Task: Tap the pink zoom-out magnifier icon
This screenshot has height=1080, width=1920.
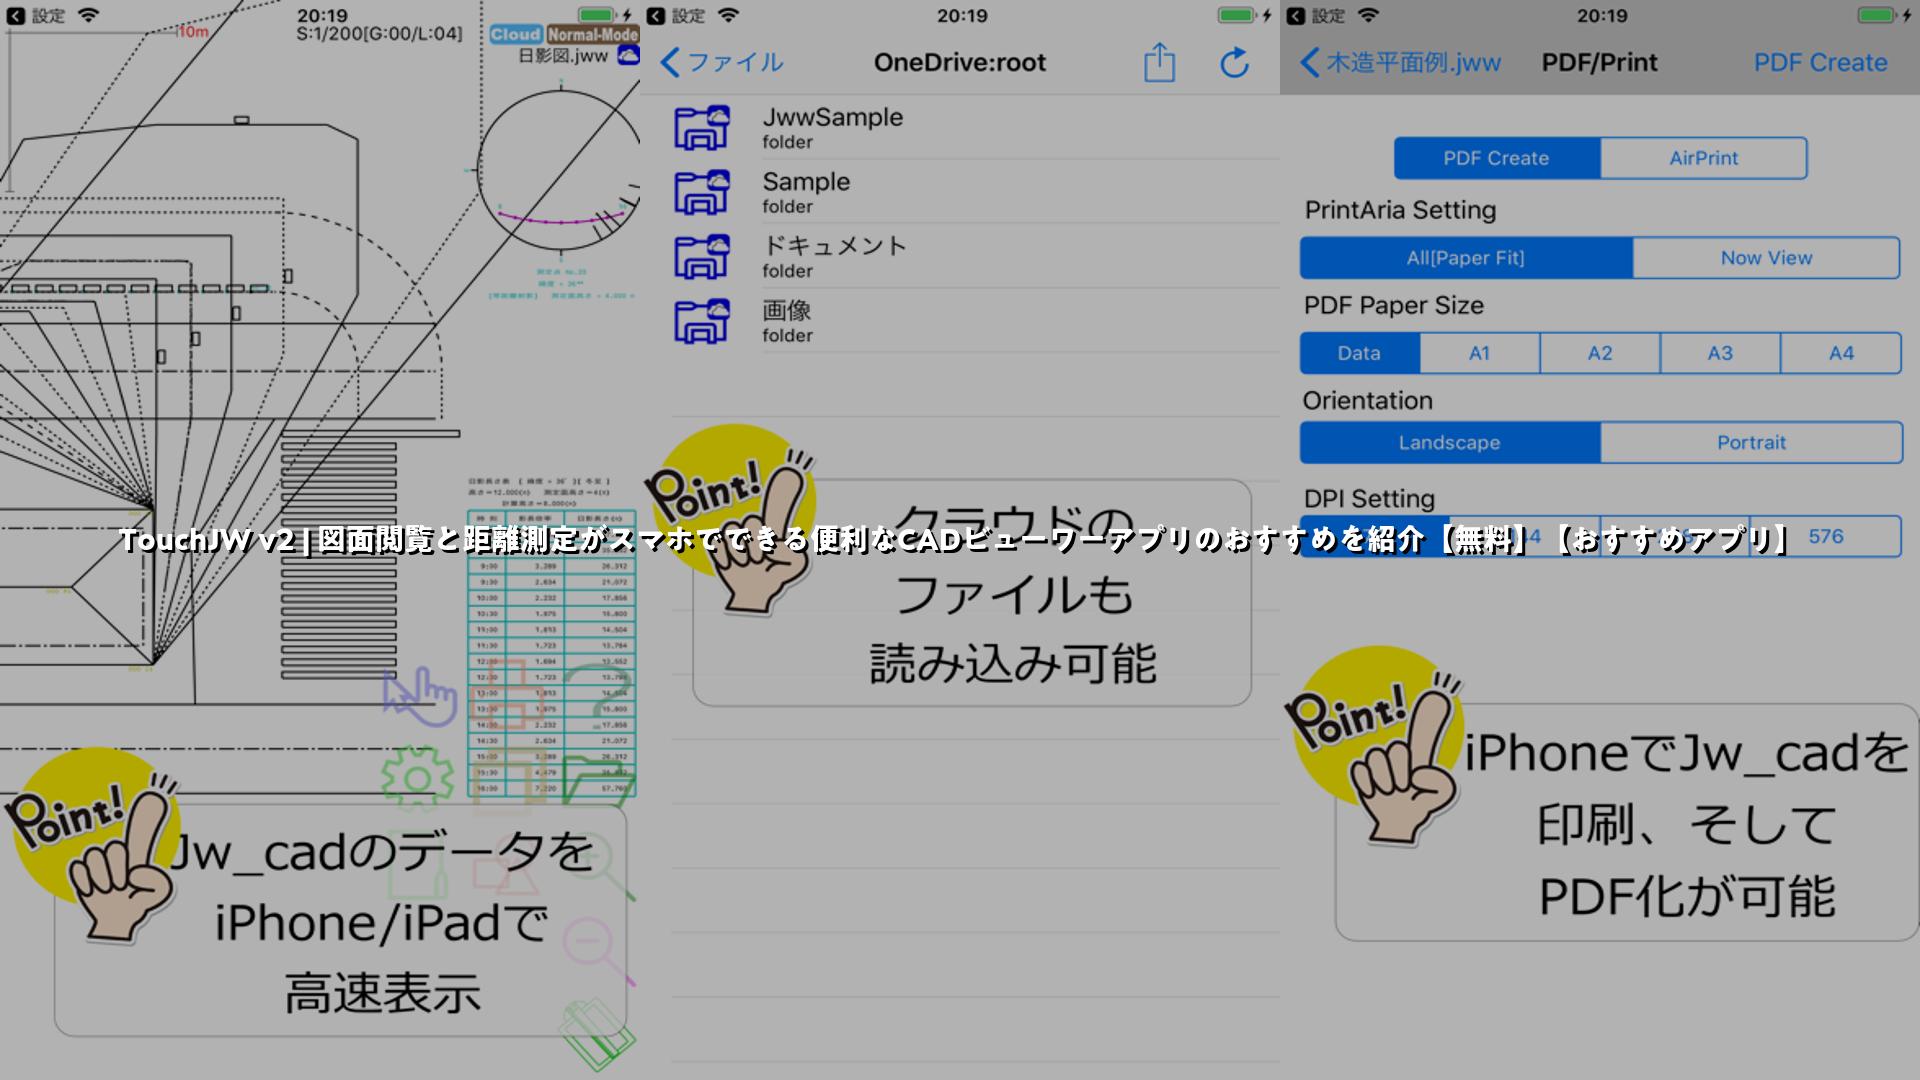Action: [x=598, y=950]
